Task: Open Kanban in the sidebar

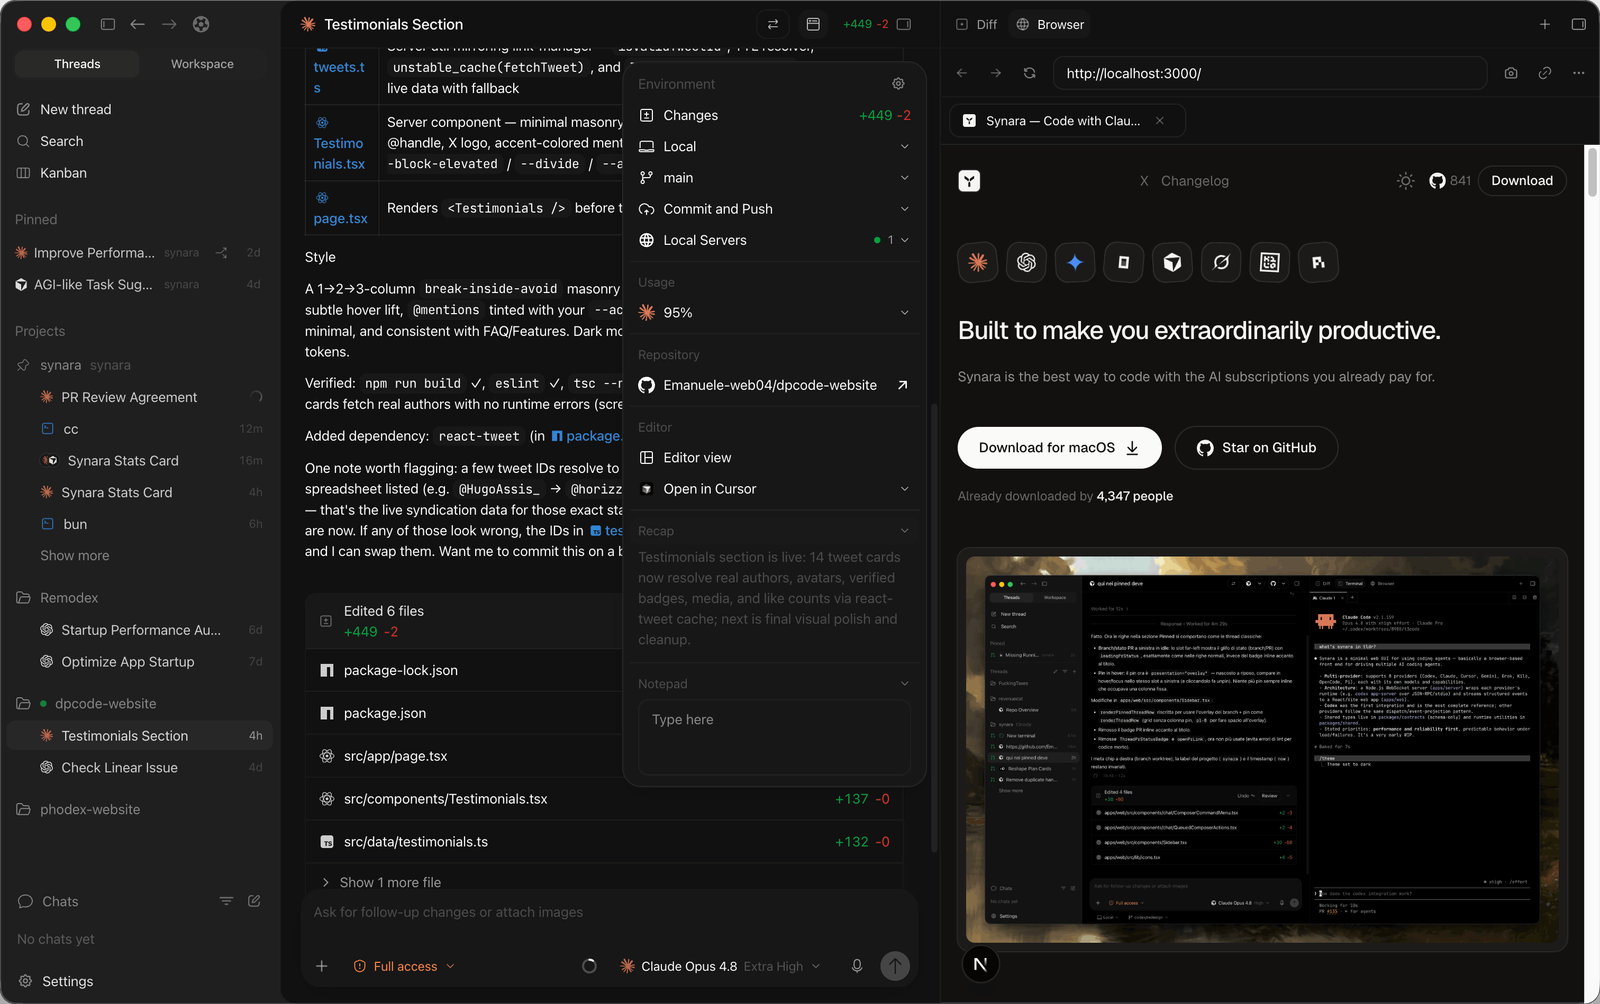Action: [63, 173]
